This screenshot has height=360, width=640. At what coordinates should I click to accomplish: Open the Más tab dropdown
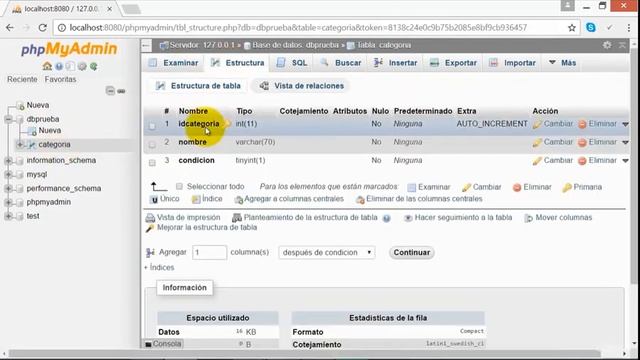point(562,63)
